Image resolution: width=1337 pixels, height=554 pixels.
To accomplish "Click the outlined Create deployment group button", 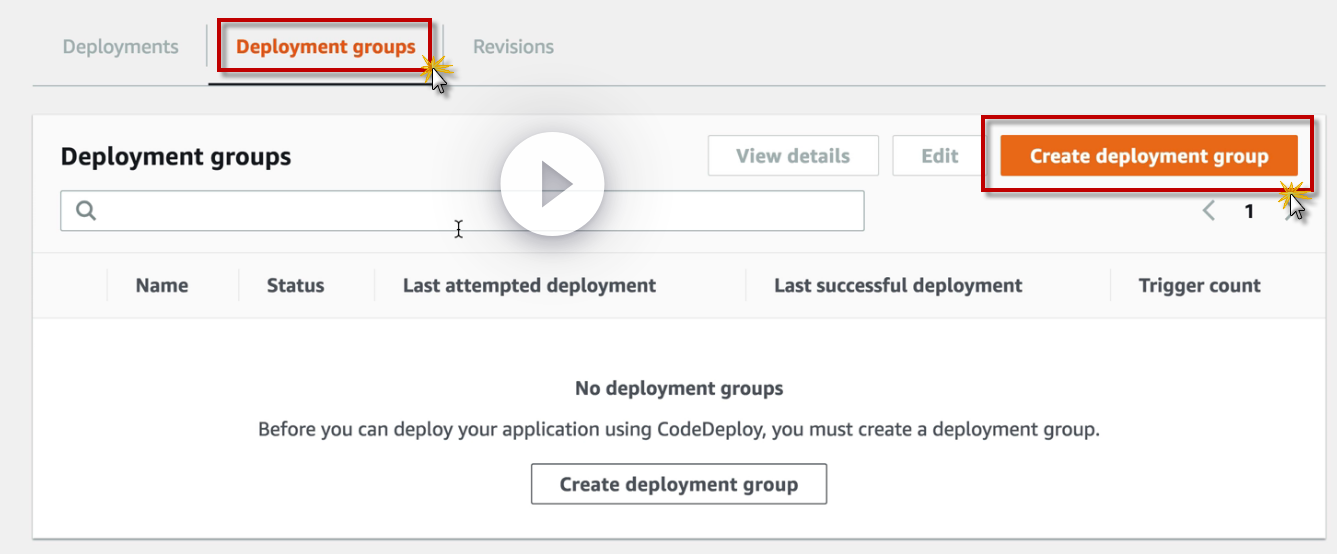I will [678, 484].
